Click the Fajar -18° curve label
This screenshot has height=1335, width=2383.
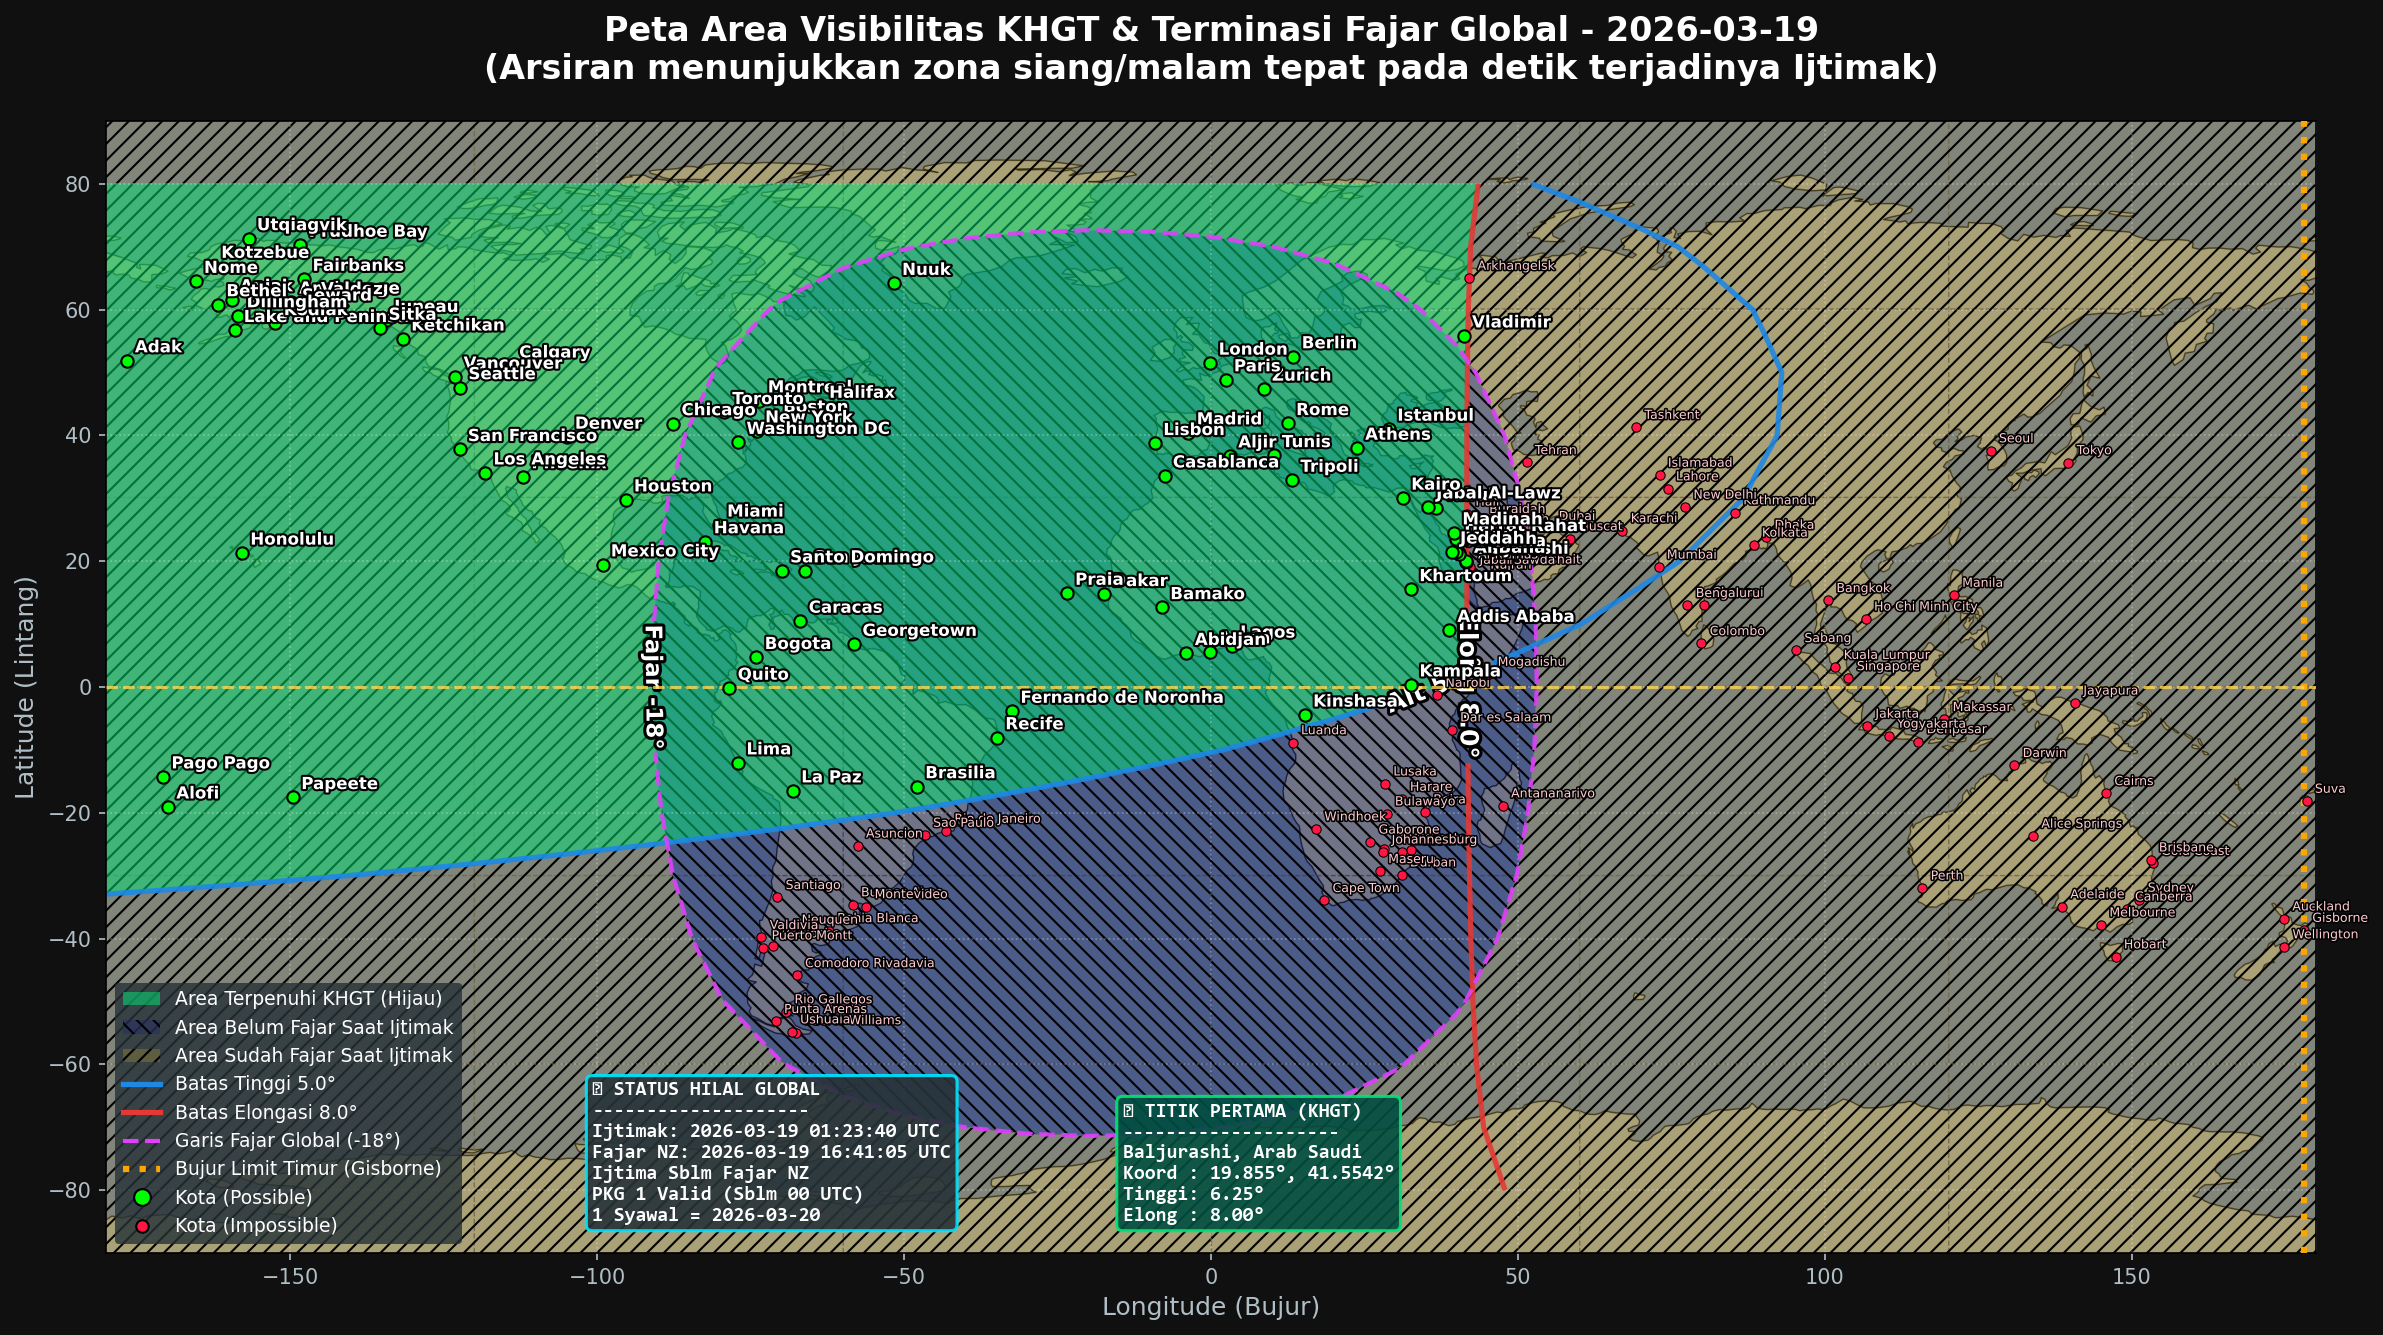(653, 687)
